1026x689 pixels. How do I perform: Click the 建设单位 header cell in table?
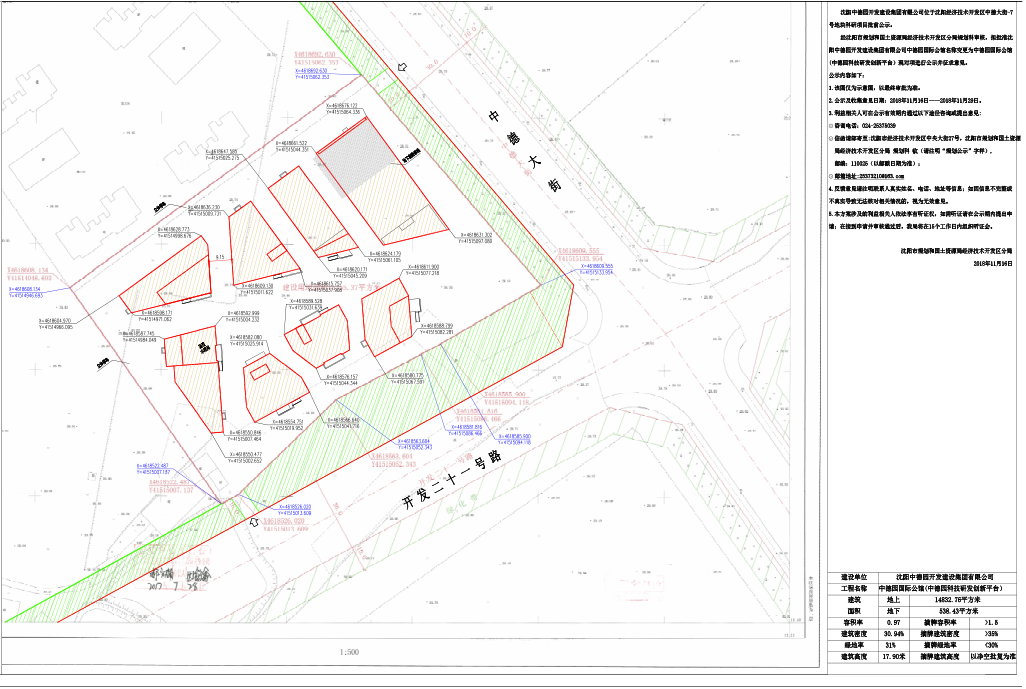[853, 577]
